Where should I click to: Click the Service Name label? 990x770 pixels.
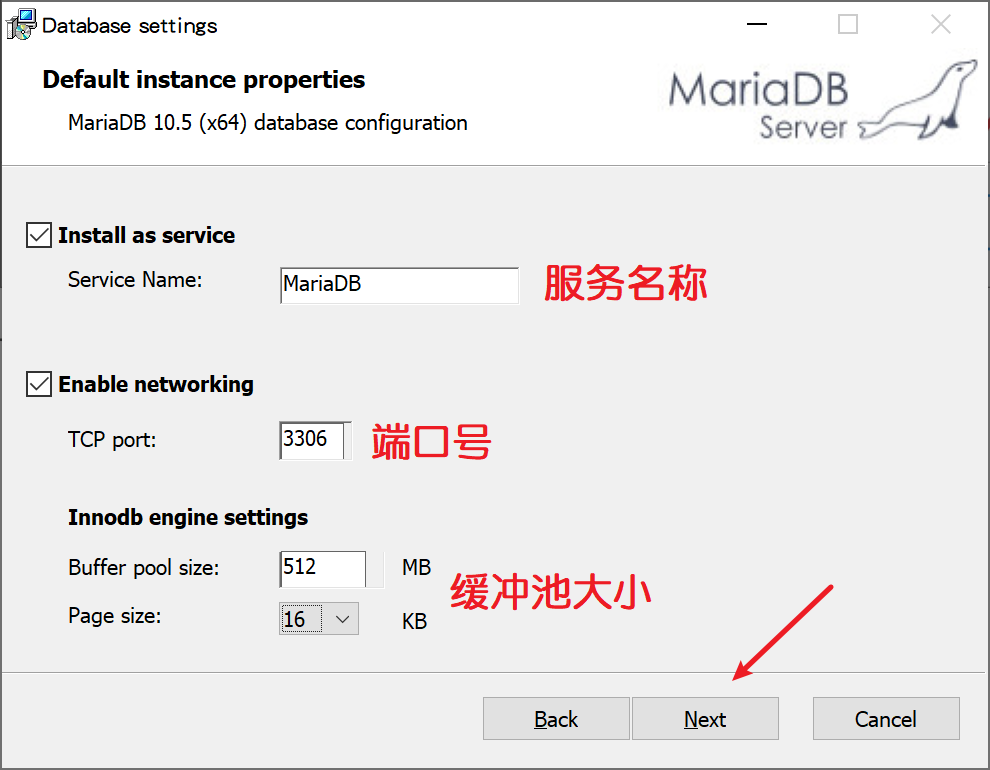pos(135,280)
